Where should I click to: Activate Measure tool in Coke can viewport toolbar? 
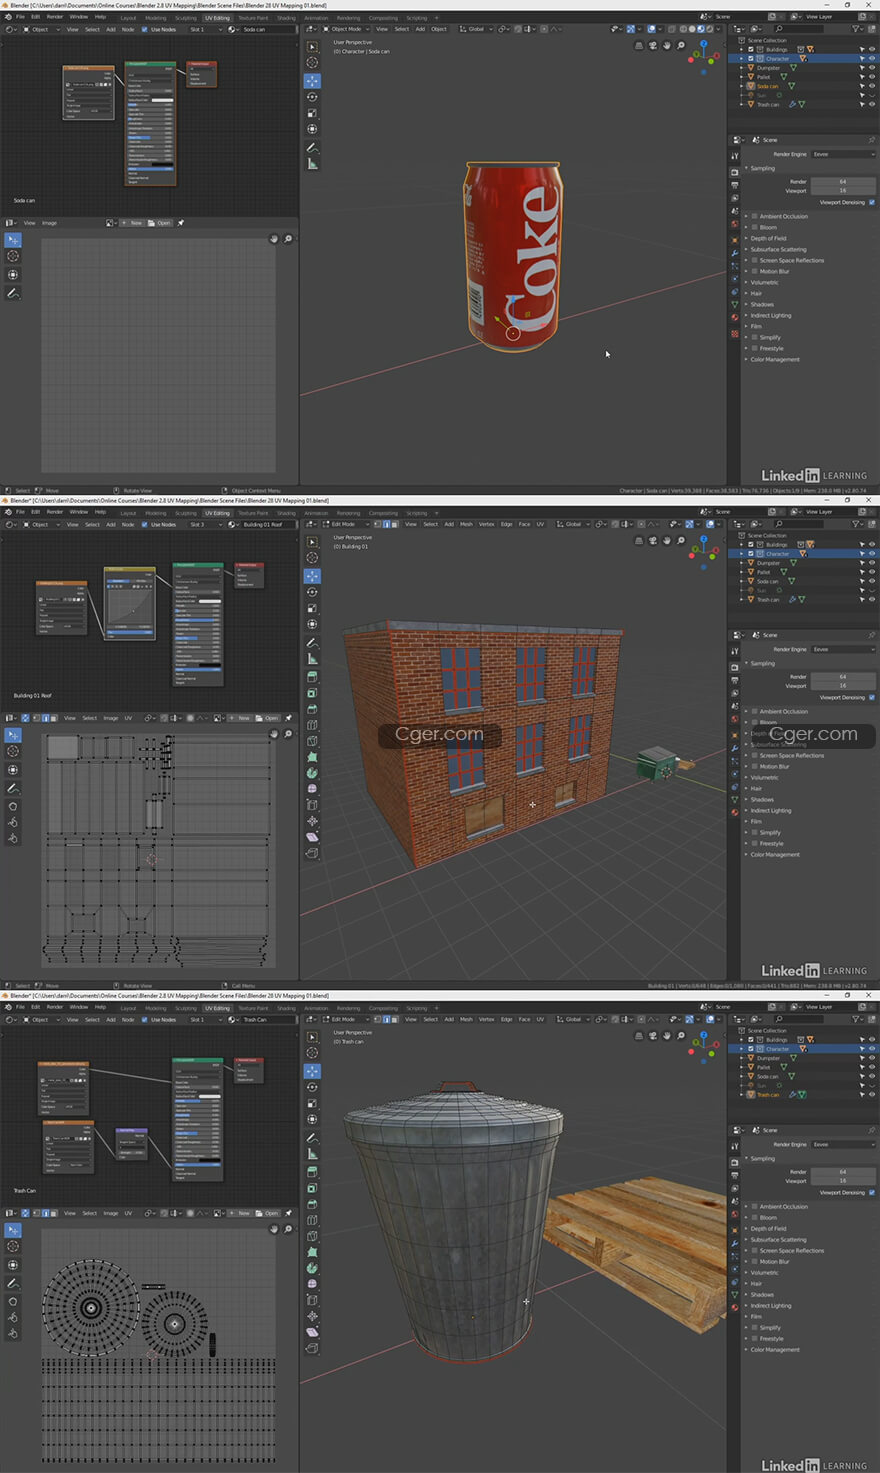tap(312, 164)
